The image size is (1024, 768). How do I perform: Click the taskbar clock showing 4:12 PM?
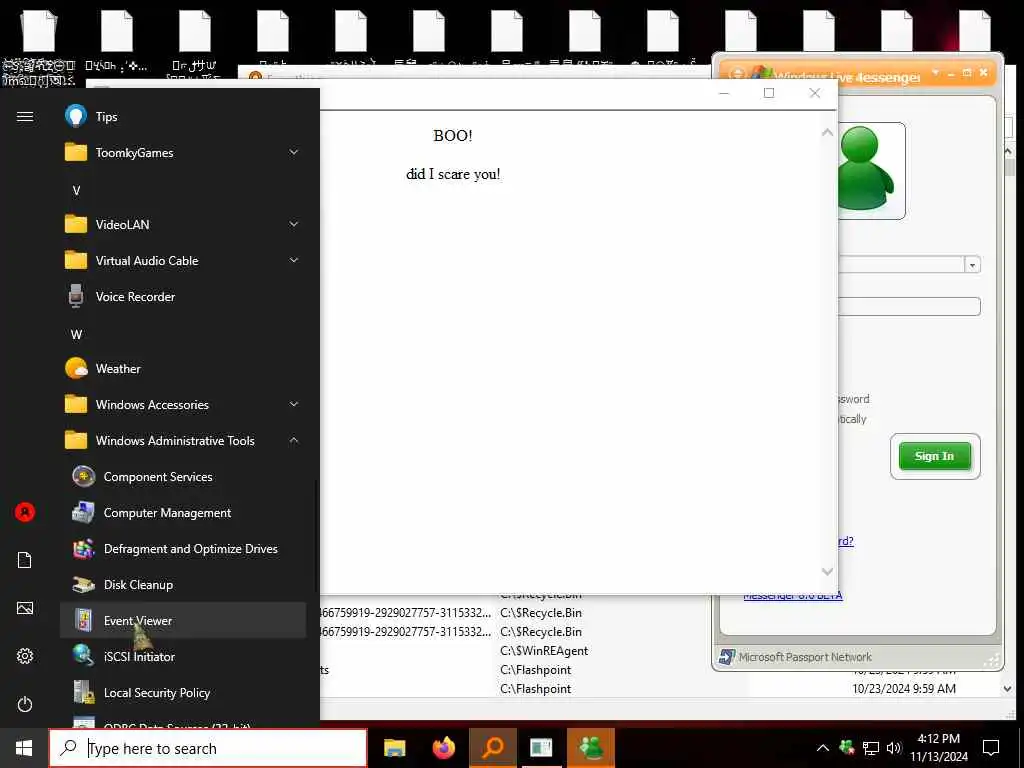[938, 748]
